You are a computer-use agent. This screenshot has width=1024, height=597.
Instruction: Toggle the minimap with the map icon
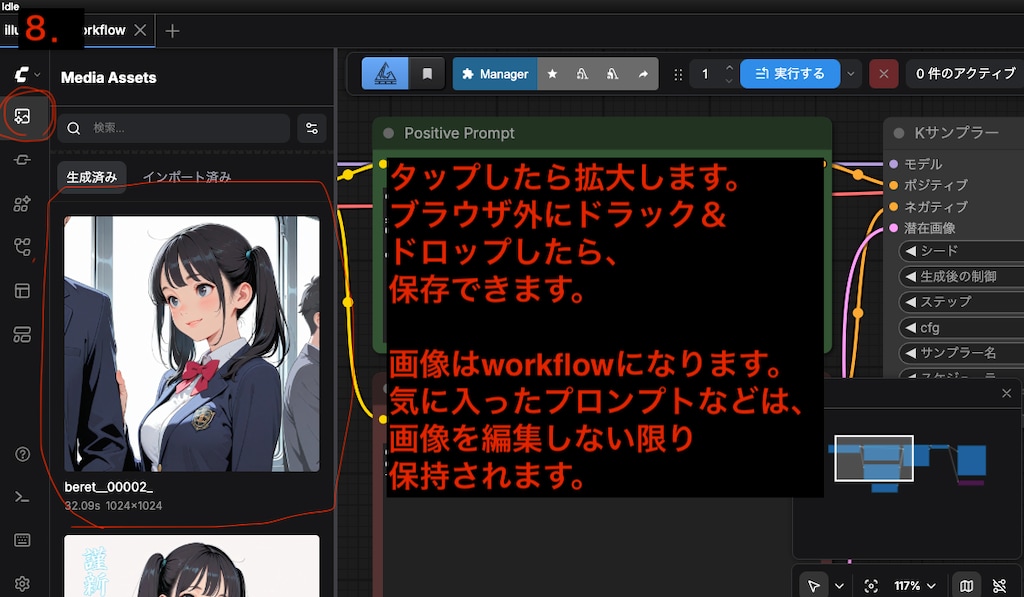click(966, 585)
